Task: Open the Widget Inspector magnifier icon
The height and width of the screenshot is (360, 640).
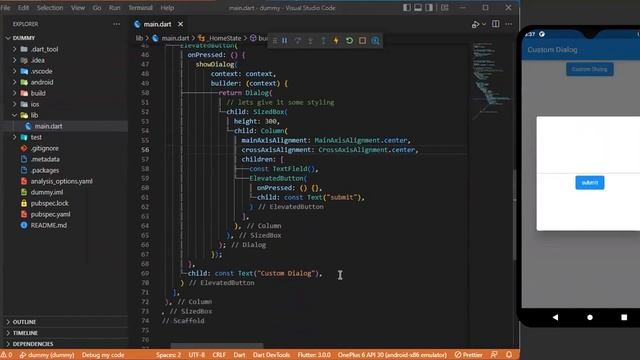Action: pyautogui.click(x=376, y=40)
